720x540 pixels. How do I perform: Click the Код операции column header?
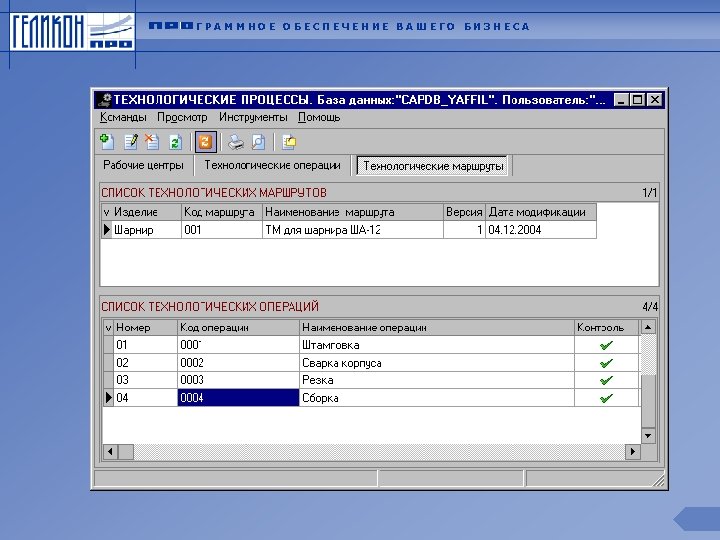pos(238,327)
